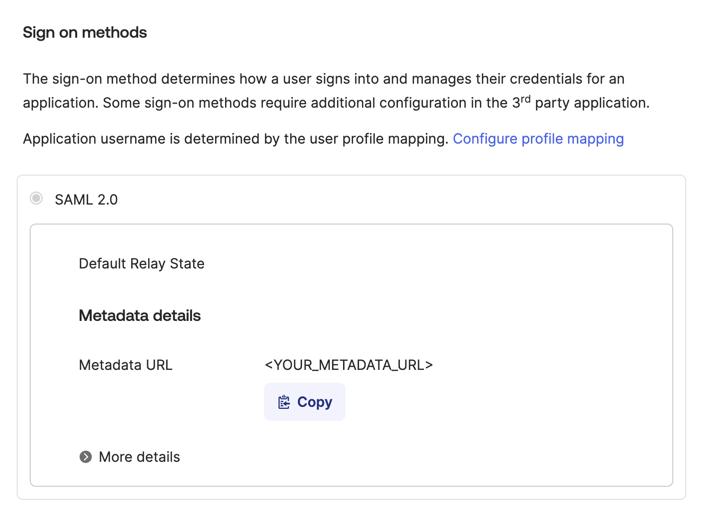Click inside the SAML 2.0 settings panel
Image resolution: width=703 pixels, height=515 pixels.
pyautogui.click(x=352, y=355)
